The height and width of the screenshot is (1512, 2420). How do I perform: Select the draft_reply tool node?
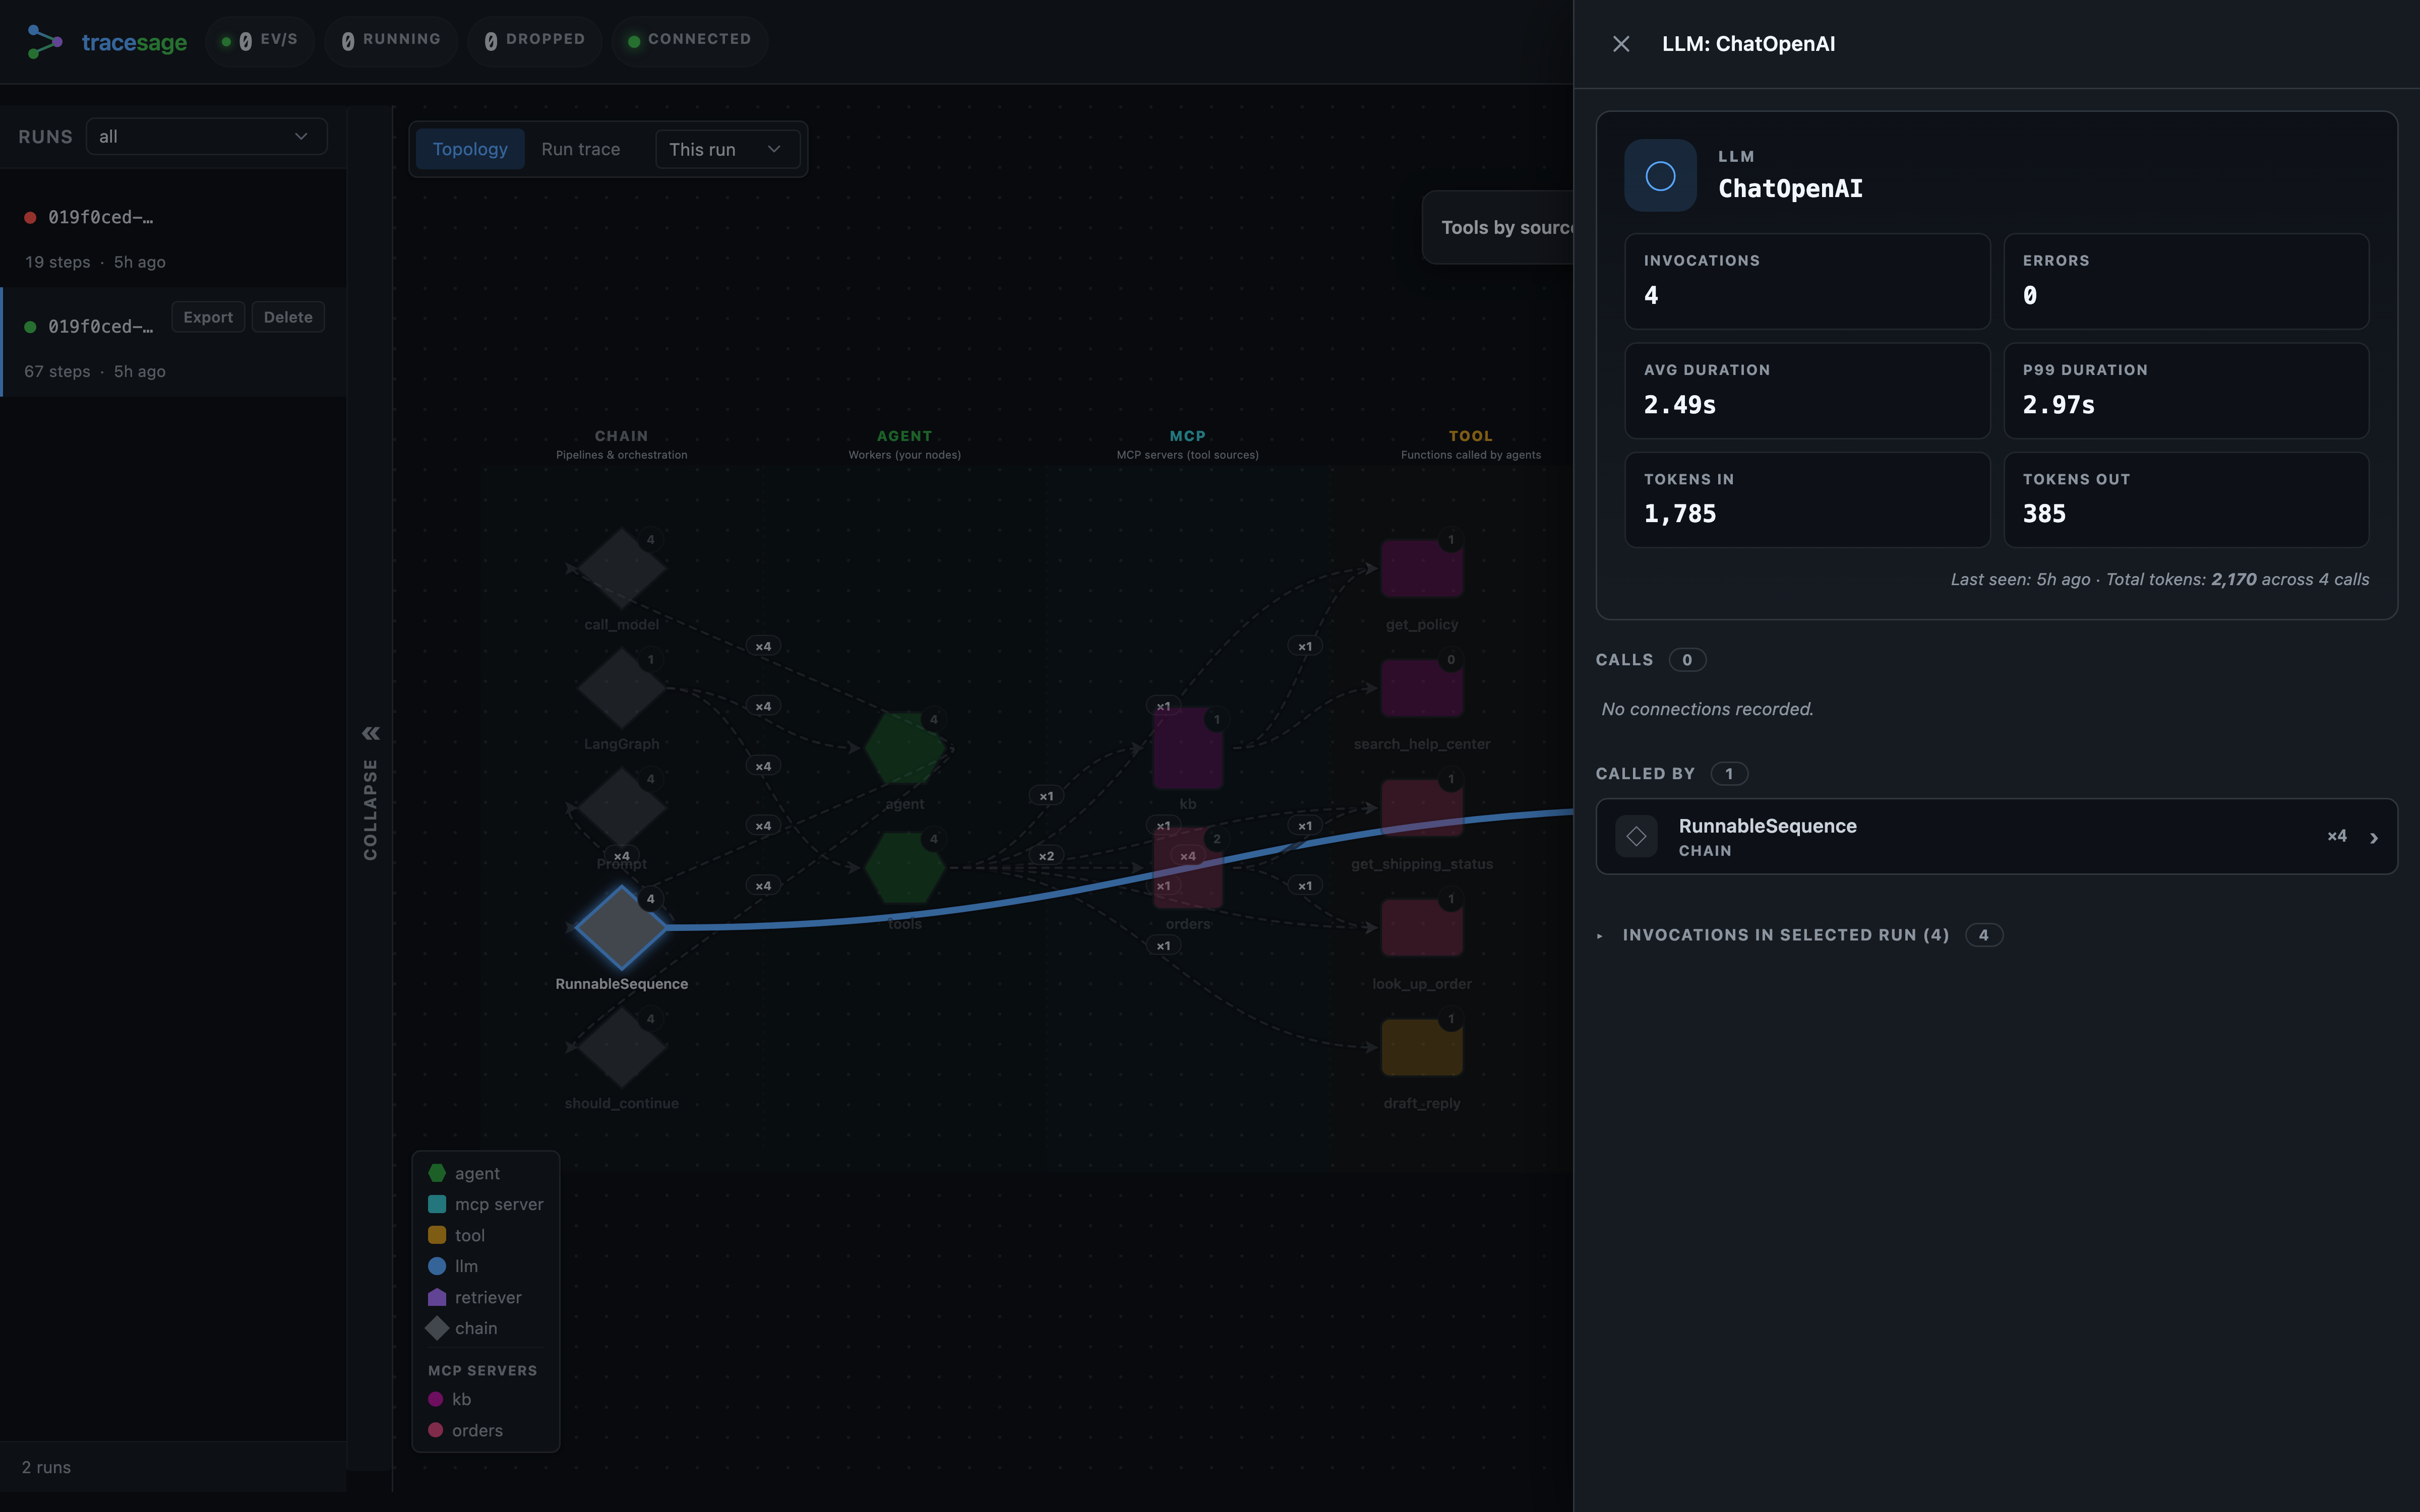click(x=1421, y=1047)
